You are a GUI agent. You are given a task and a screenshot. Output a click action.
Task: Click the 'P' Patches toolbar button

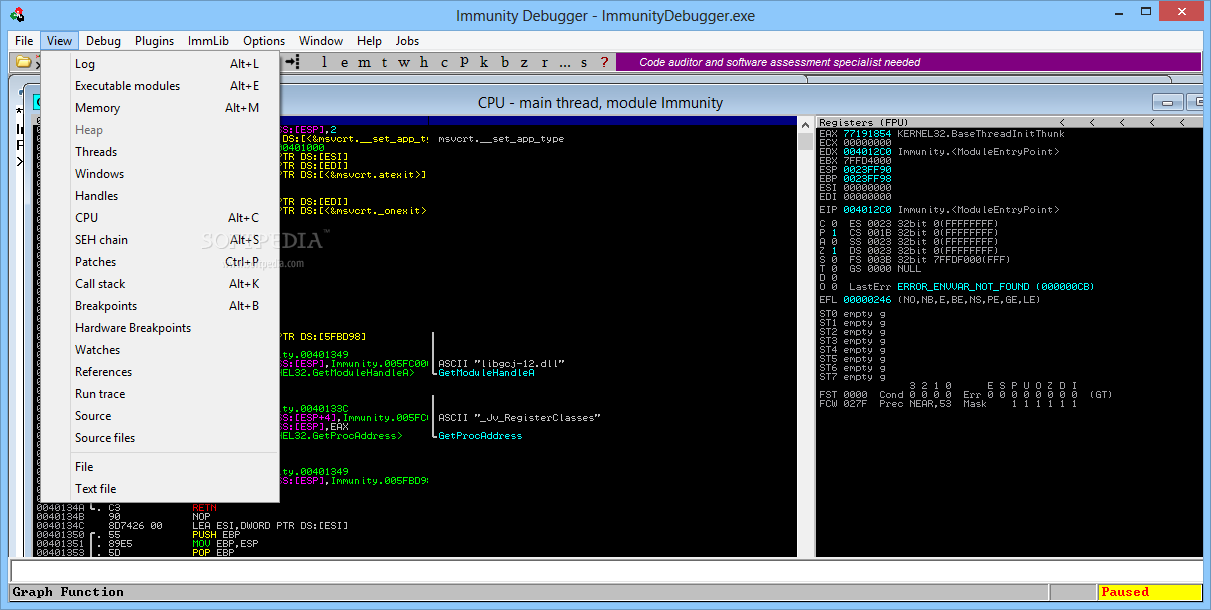464,62
